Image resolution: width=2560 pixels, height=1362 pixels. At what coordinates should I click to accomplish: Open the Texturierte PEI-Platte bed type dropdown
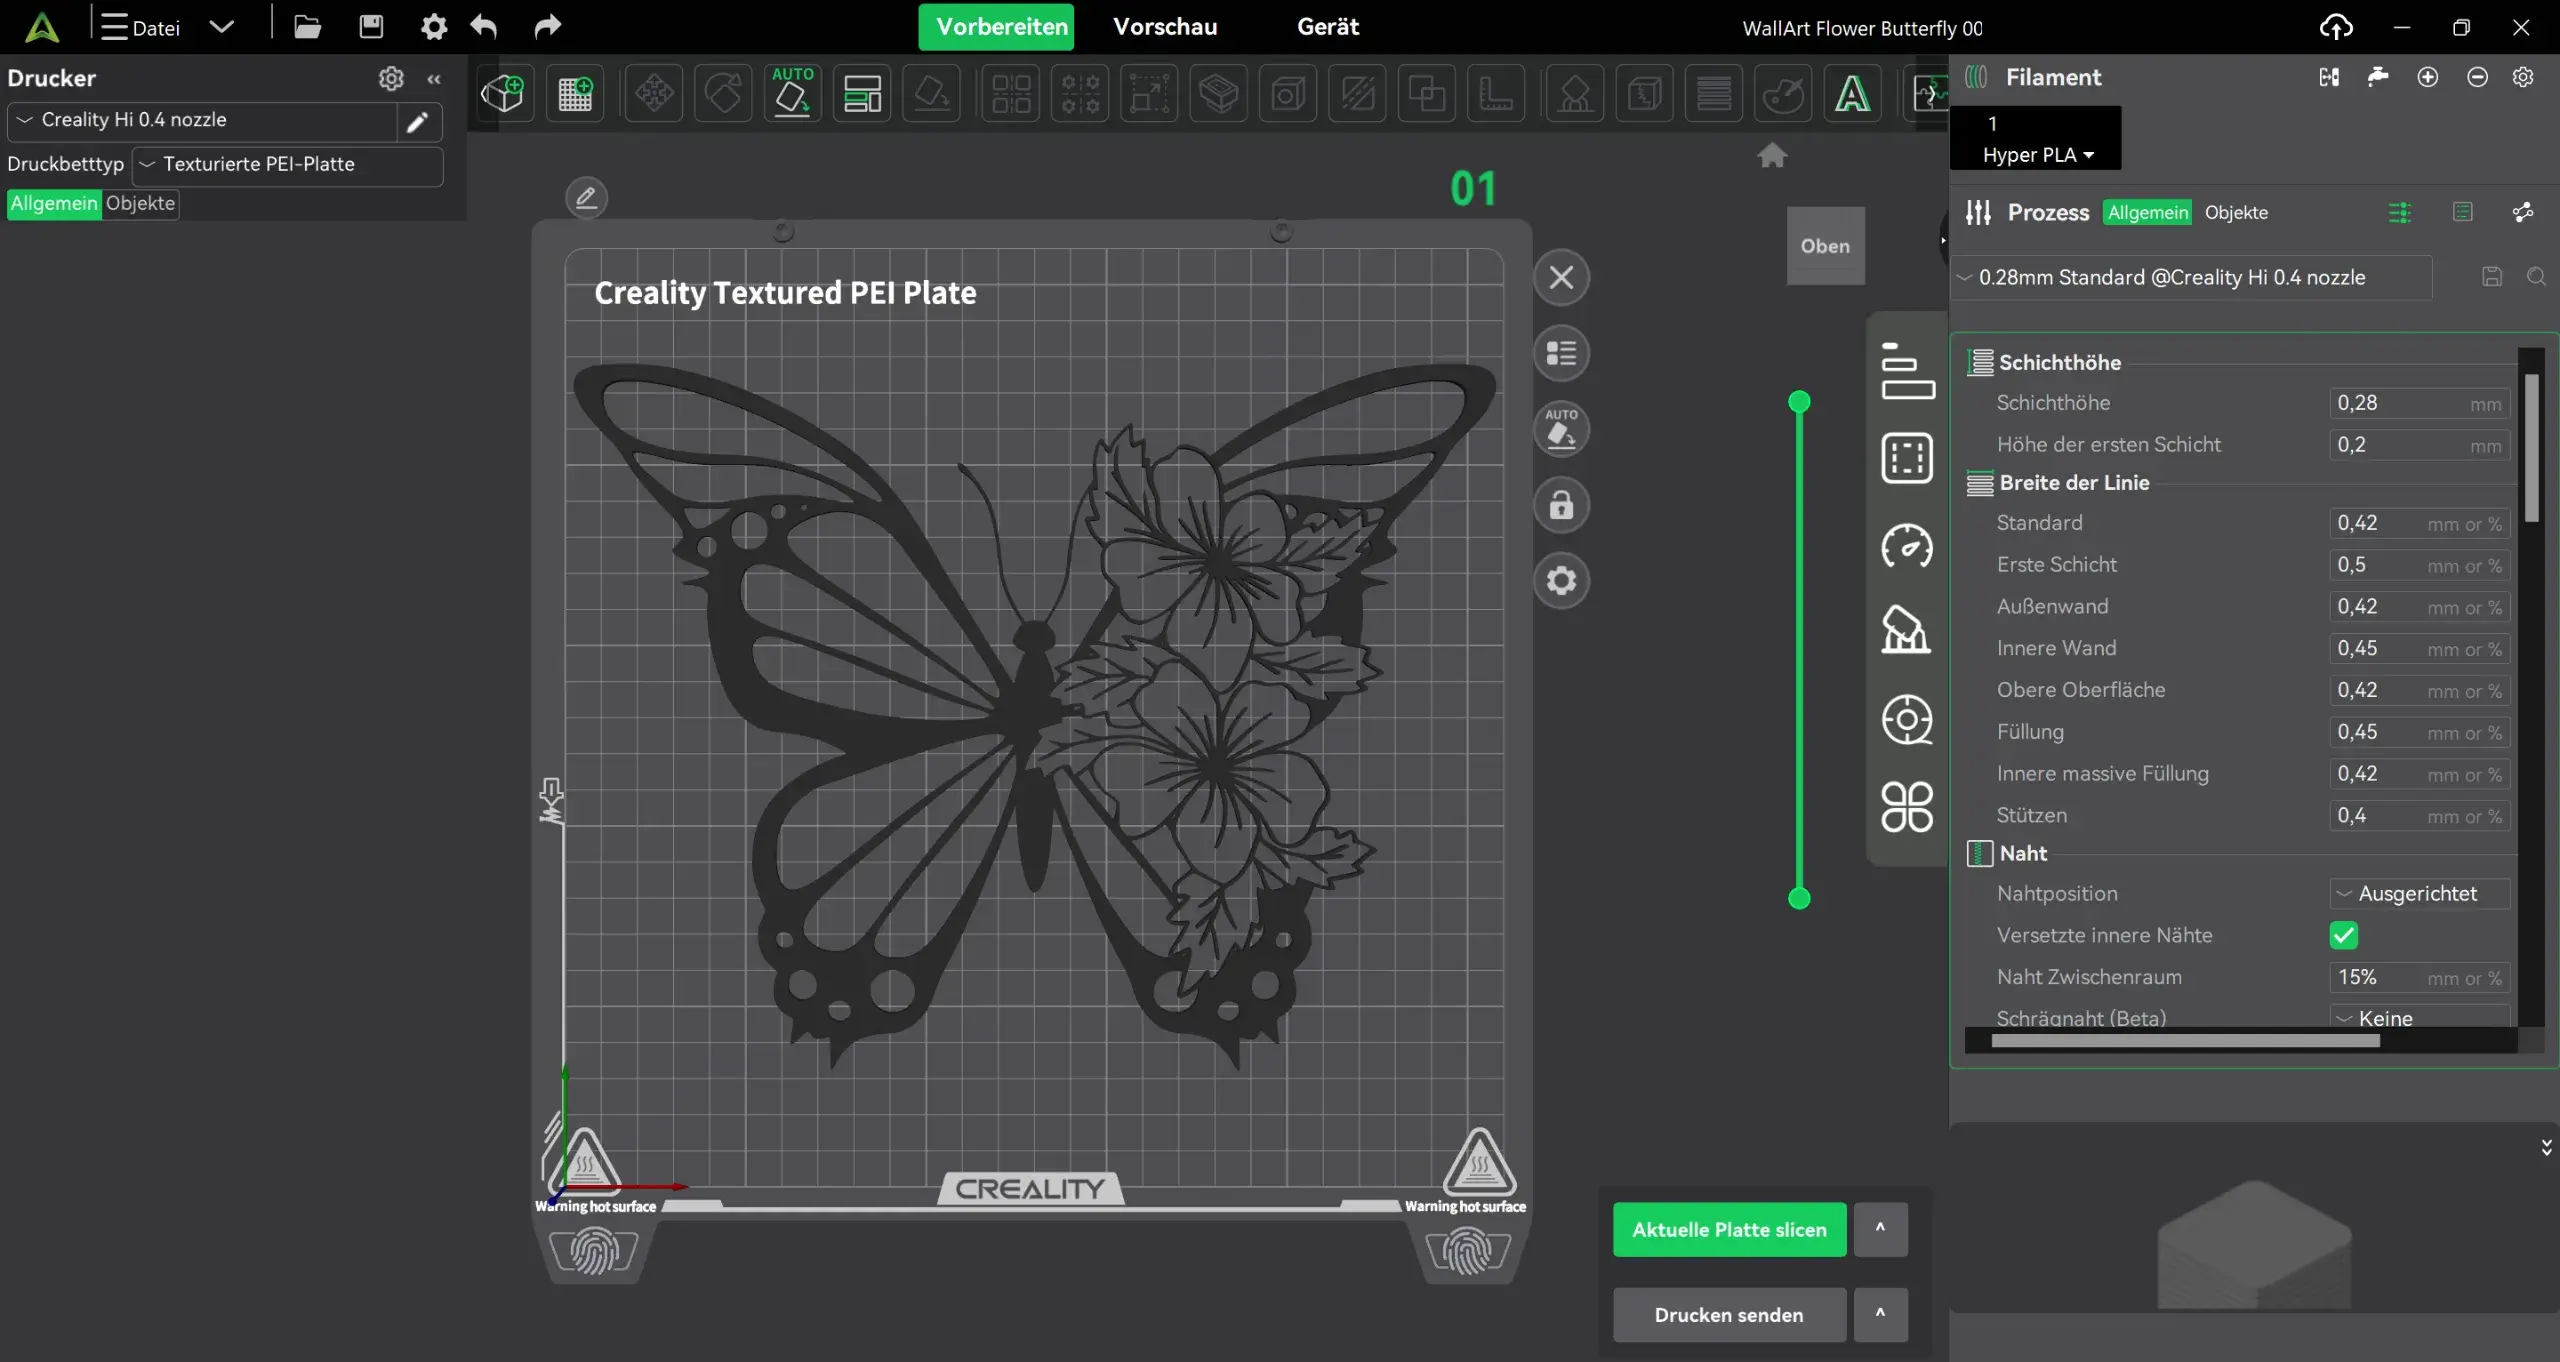(288, 164)
